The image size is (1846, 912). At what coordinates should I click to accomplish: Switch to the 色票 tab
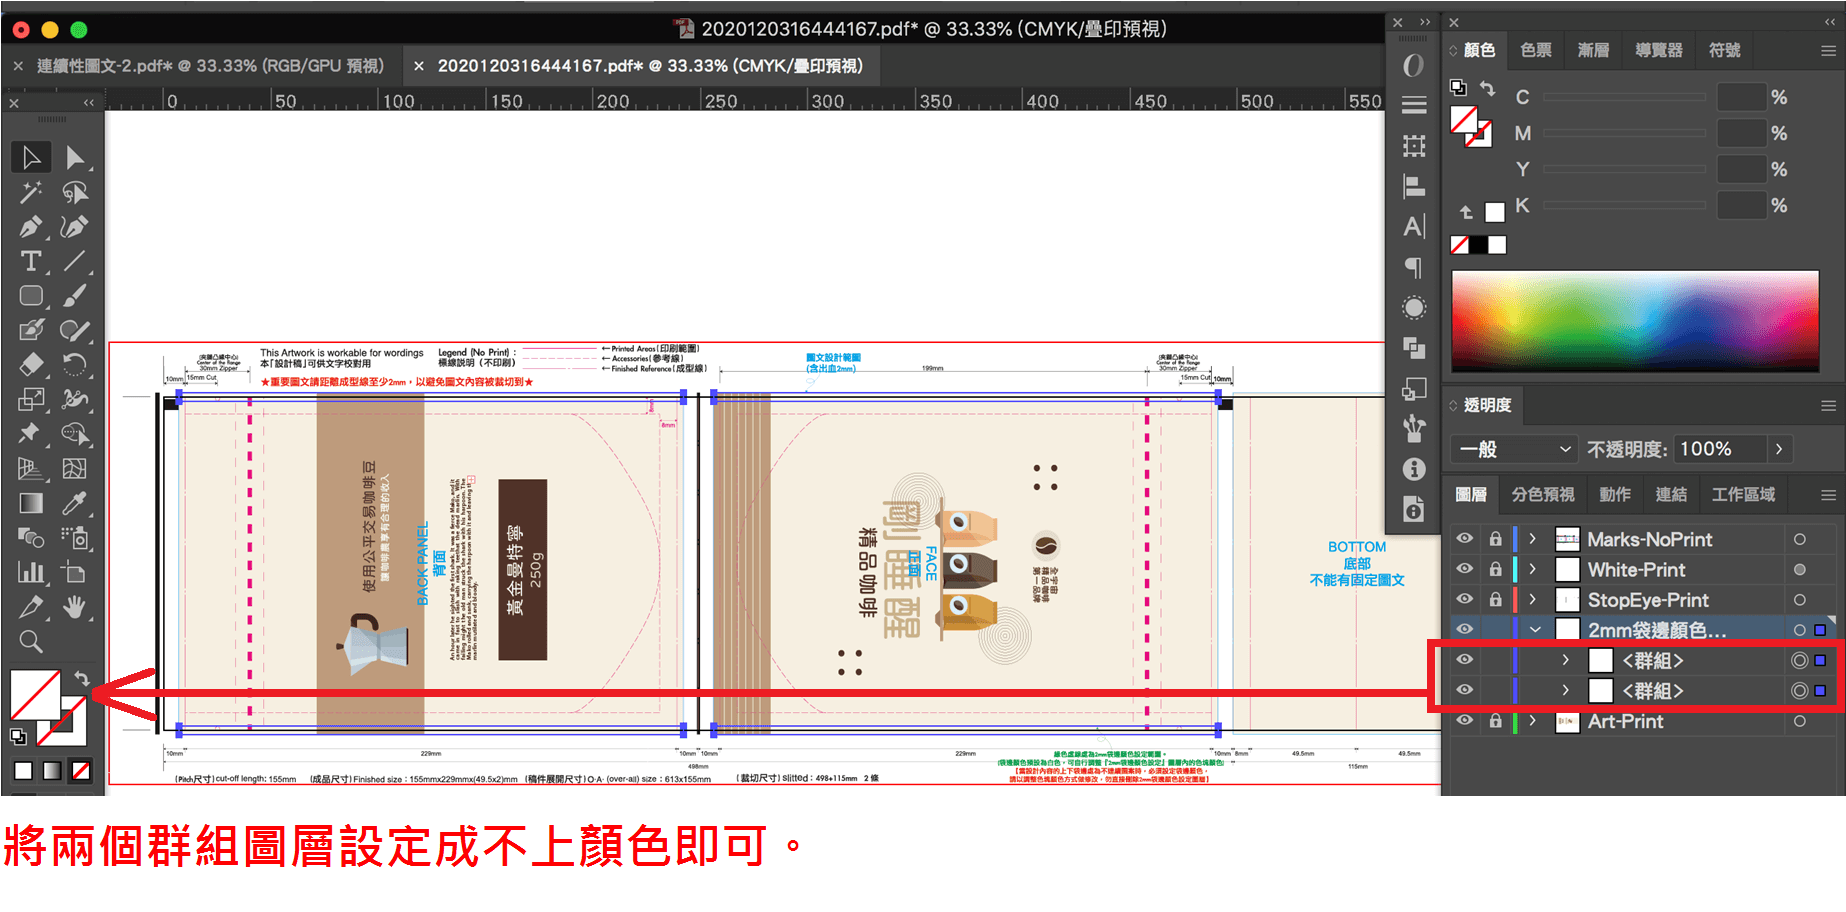[x=1535, y=50]
